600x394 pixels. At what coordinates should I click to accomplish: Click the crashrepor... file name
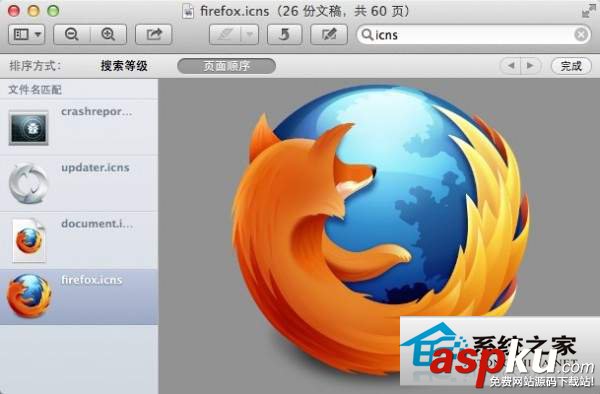(96, 112)
